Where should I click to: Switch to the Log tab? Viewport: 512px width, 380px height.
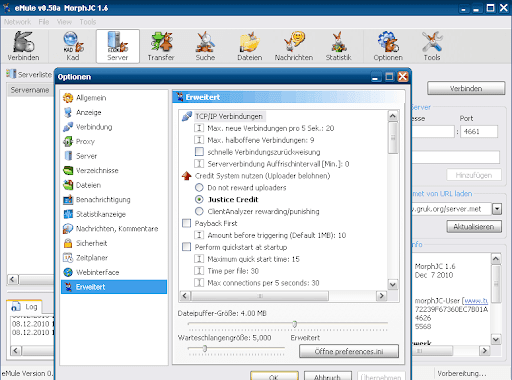pyautogui.click(x=25, y=307)
